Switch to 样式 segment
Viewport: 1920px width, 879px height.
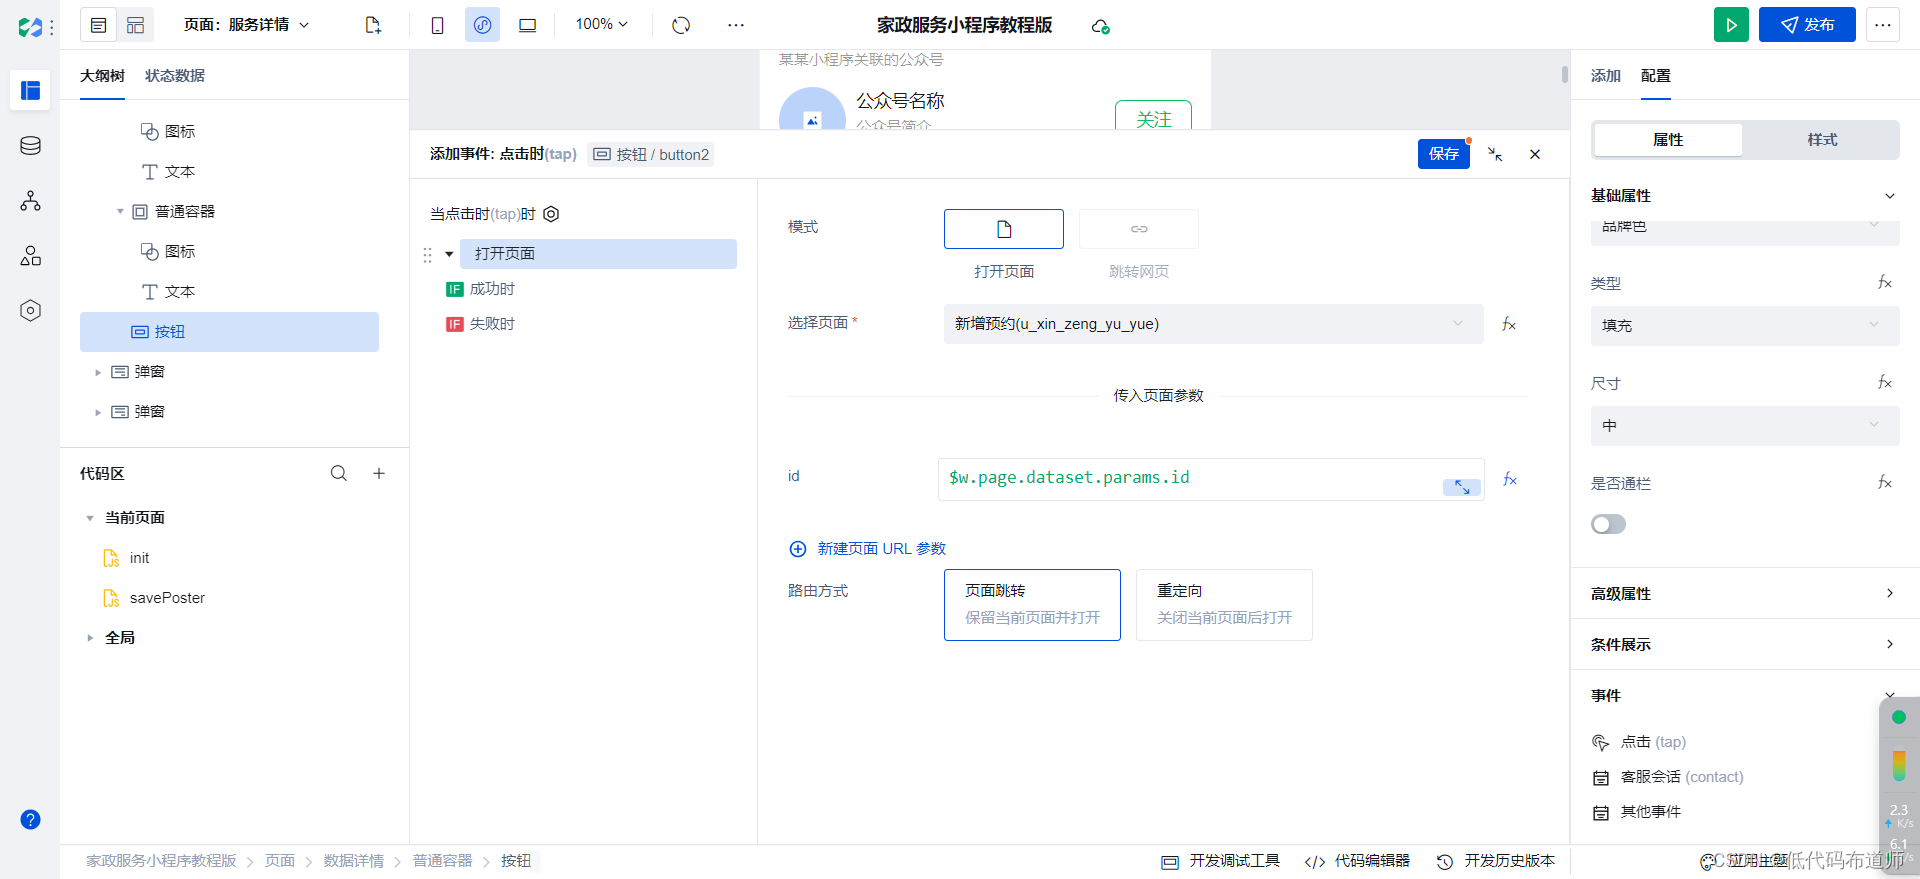[1822, 140]
